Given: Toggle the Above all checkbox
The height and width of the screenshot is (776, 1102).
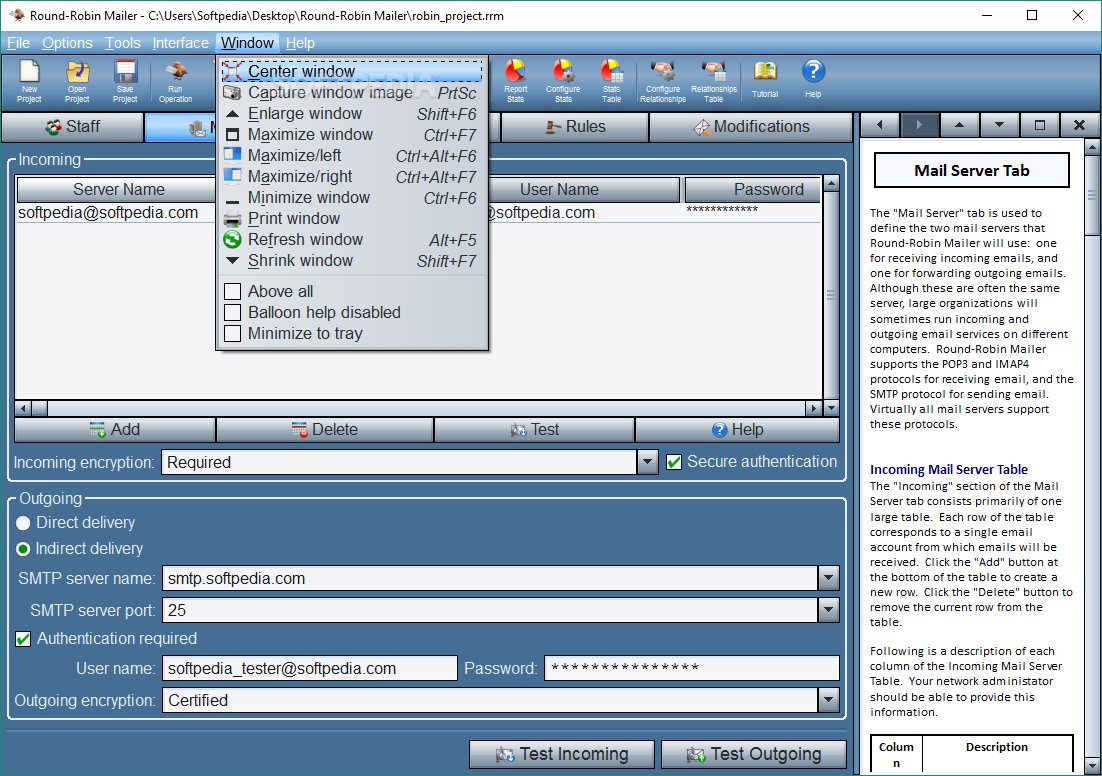Looking at the screenshot, I should [233, 291].
